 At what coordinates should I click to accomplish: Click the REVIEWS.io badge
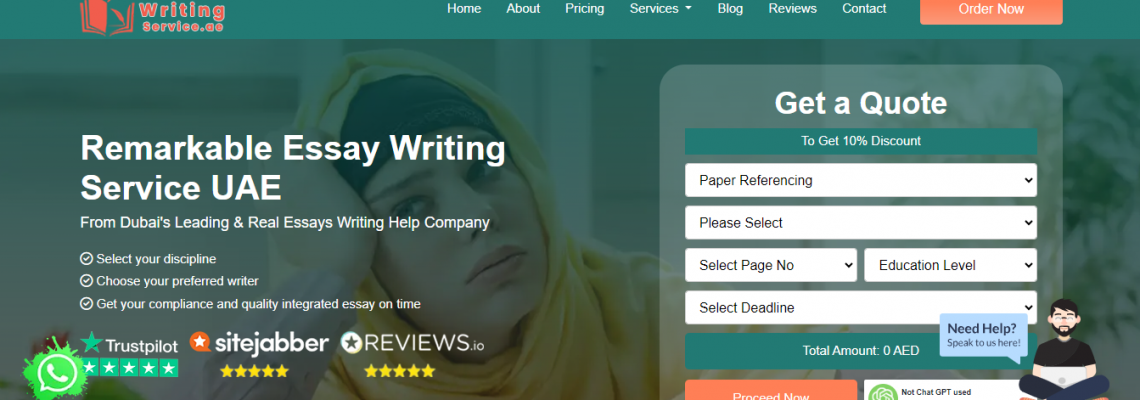point(412,343)
